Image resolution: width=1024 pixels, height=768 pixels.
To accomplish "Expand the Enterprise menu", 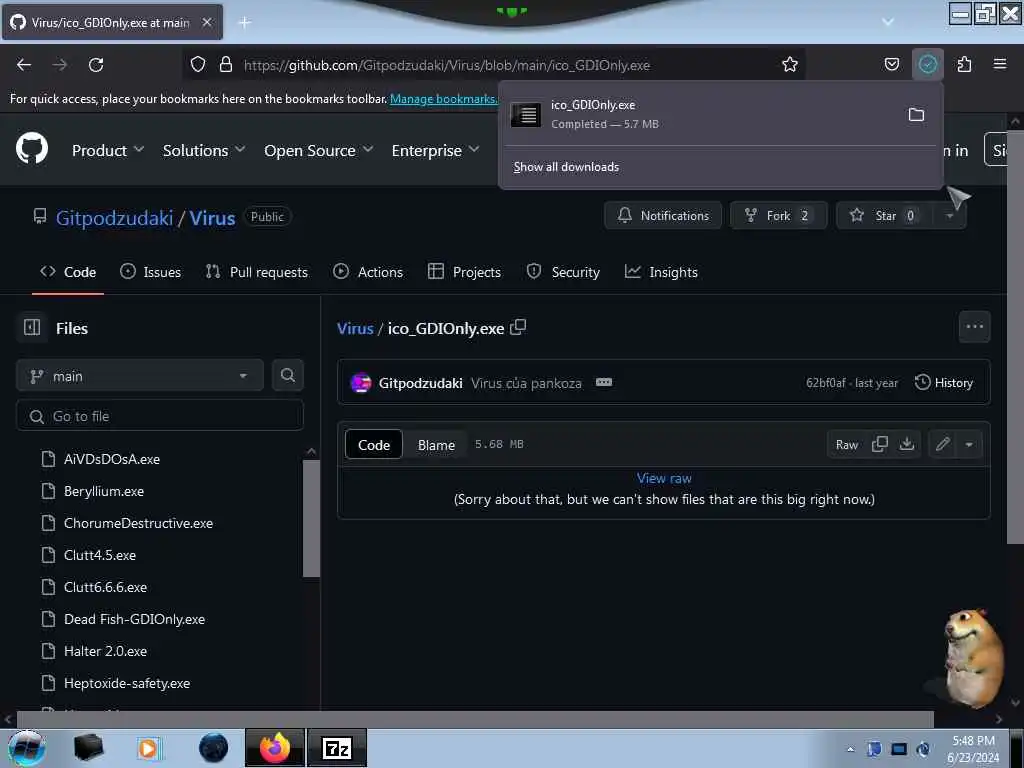I will tap(436, 150).
